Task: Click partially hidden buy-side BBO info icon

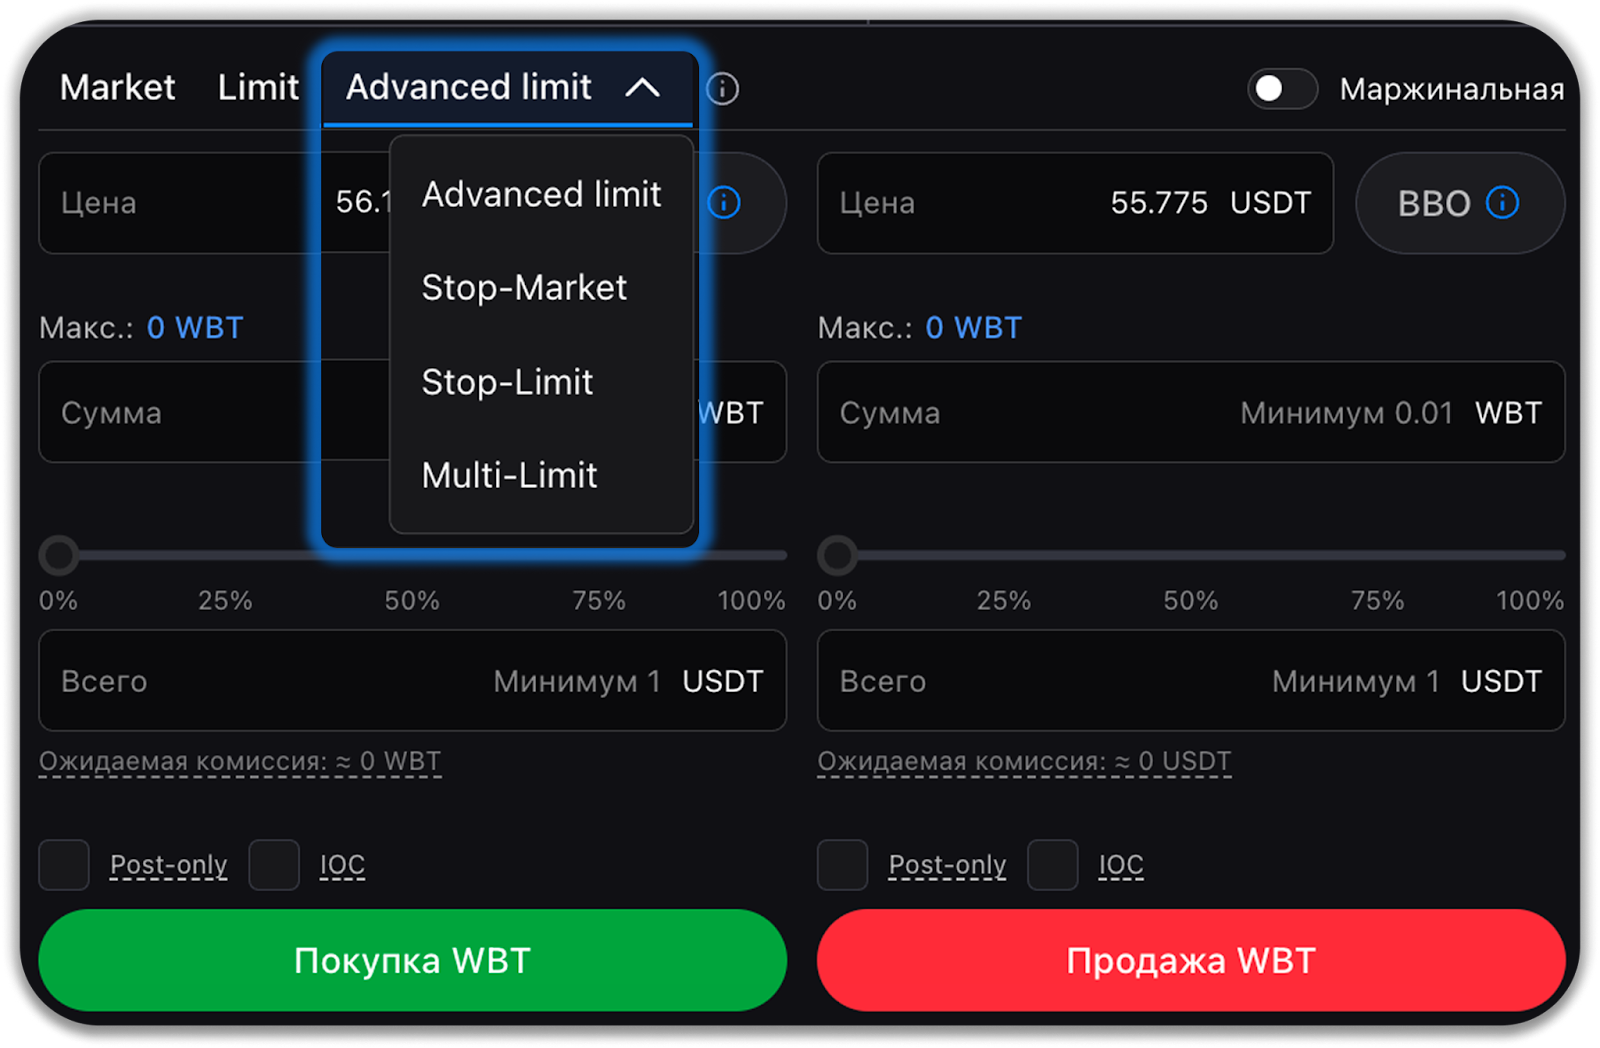Action: [724, 203]
